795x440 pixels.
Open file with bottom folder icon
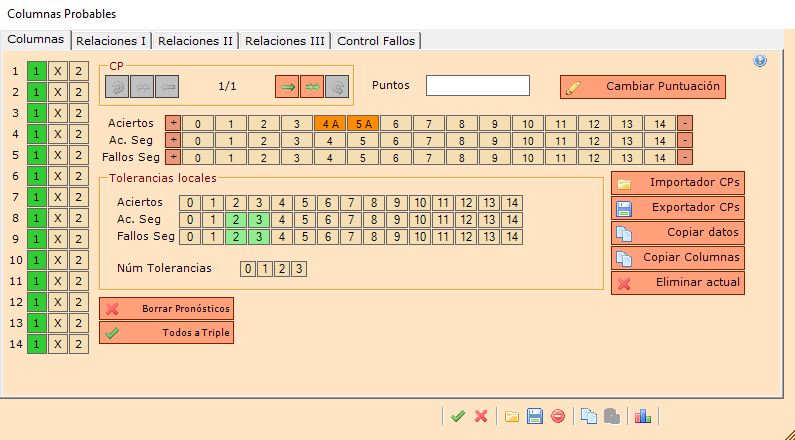pyautogui.click(x=512, y=416)
